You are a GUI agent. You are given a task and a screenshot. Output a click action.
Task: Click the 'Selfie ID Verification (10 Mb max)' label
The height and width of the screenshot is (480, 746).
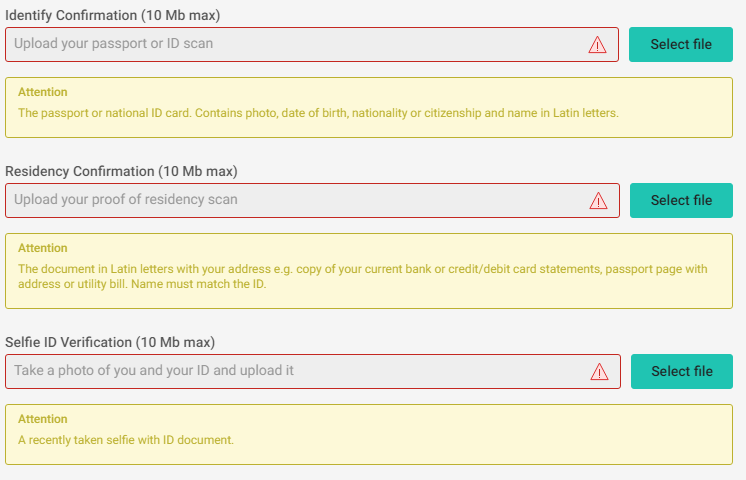coord(110,342)
